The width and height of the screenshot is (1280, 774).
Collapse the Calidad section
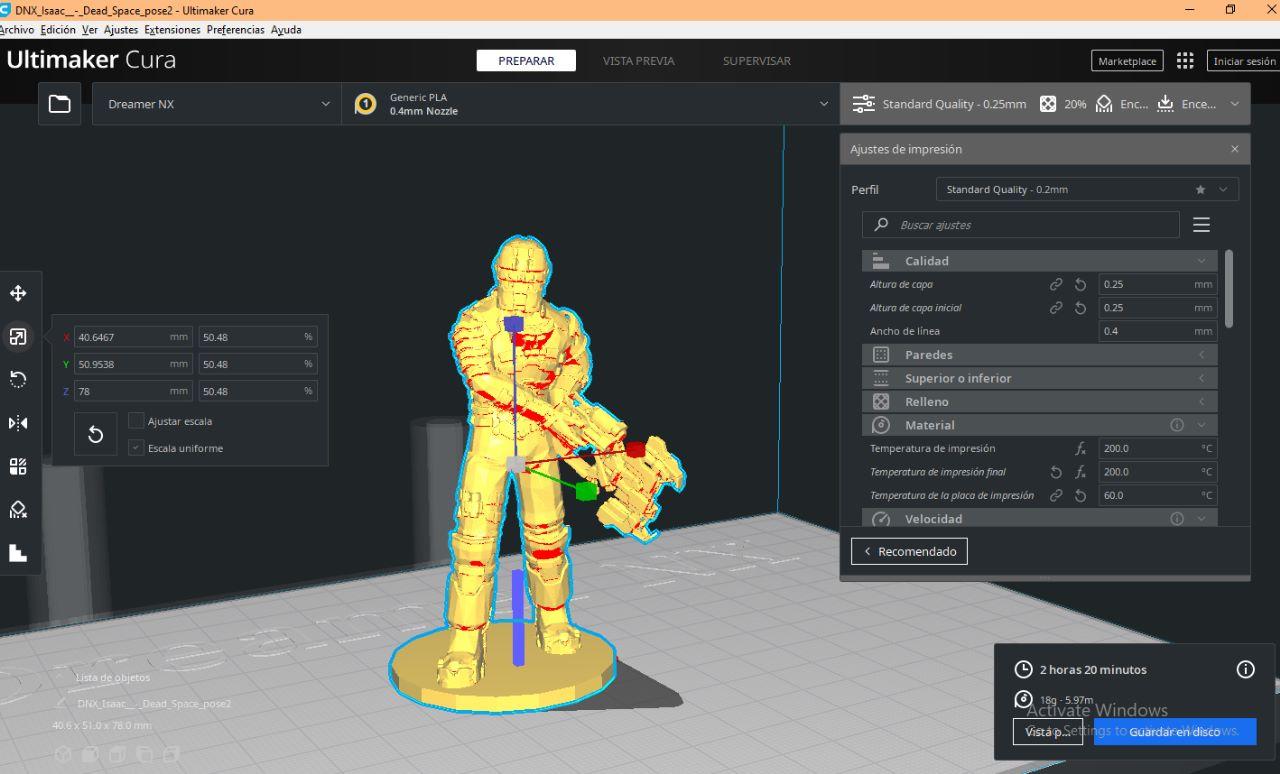pos(1039,261)
